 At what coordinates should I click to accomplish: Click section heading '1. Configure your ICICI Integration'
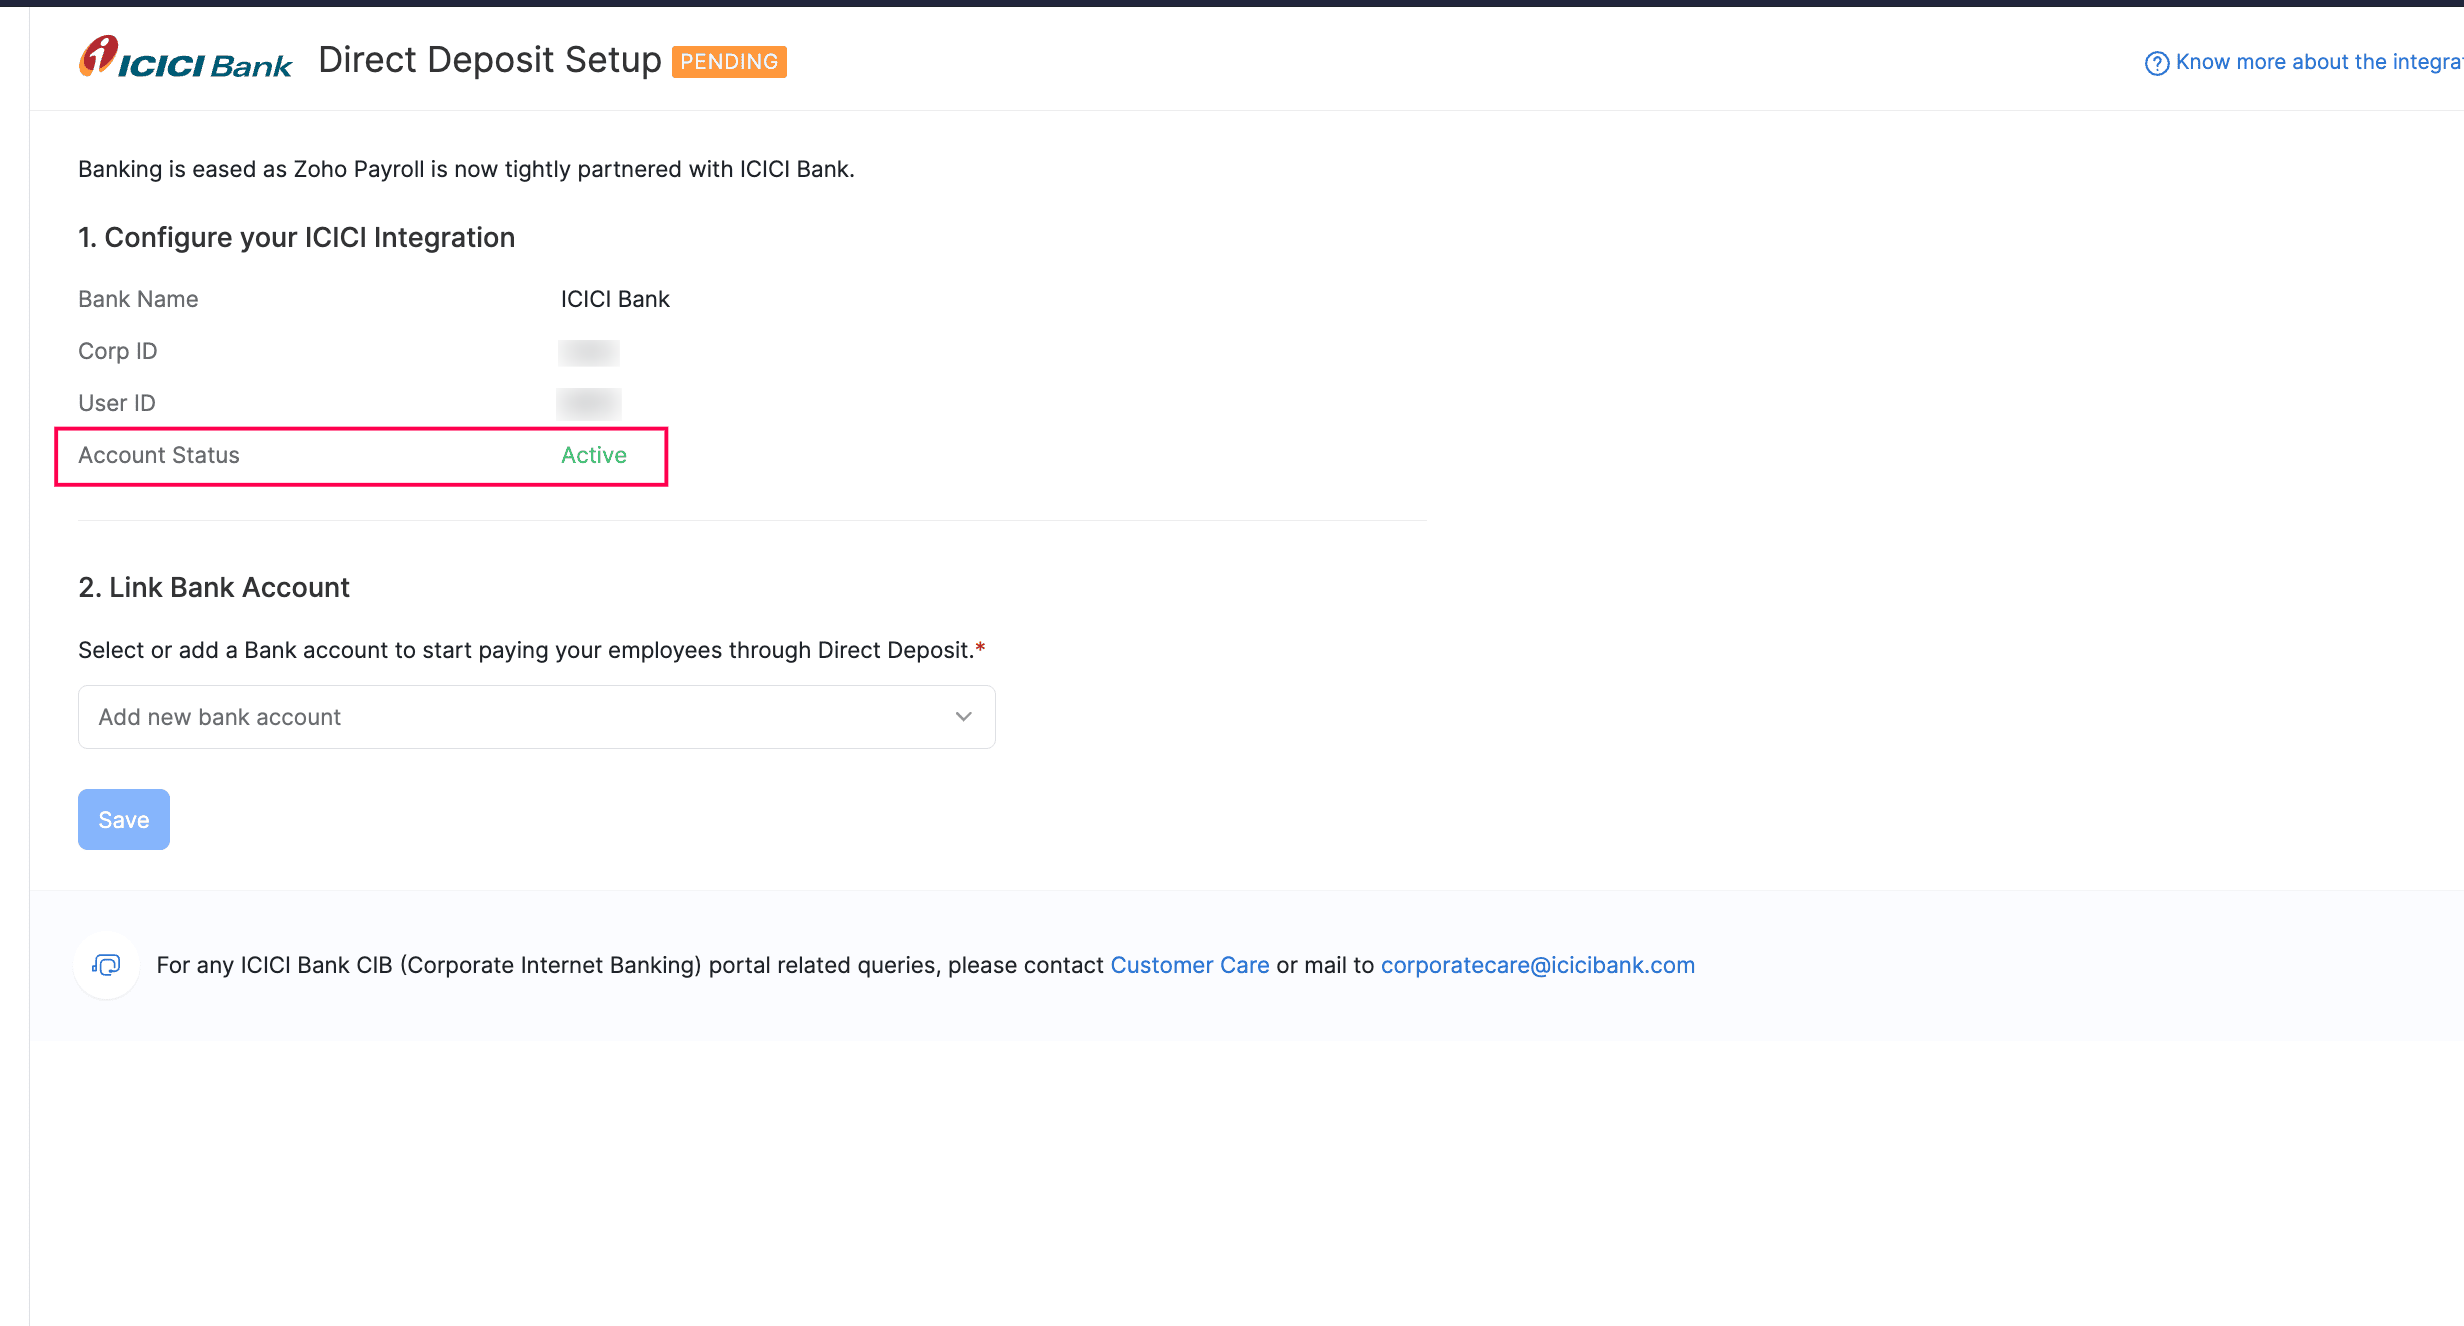click(296, 237)
